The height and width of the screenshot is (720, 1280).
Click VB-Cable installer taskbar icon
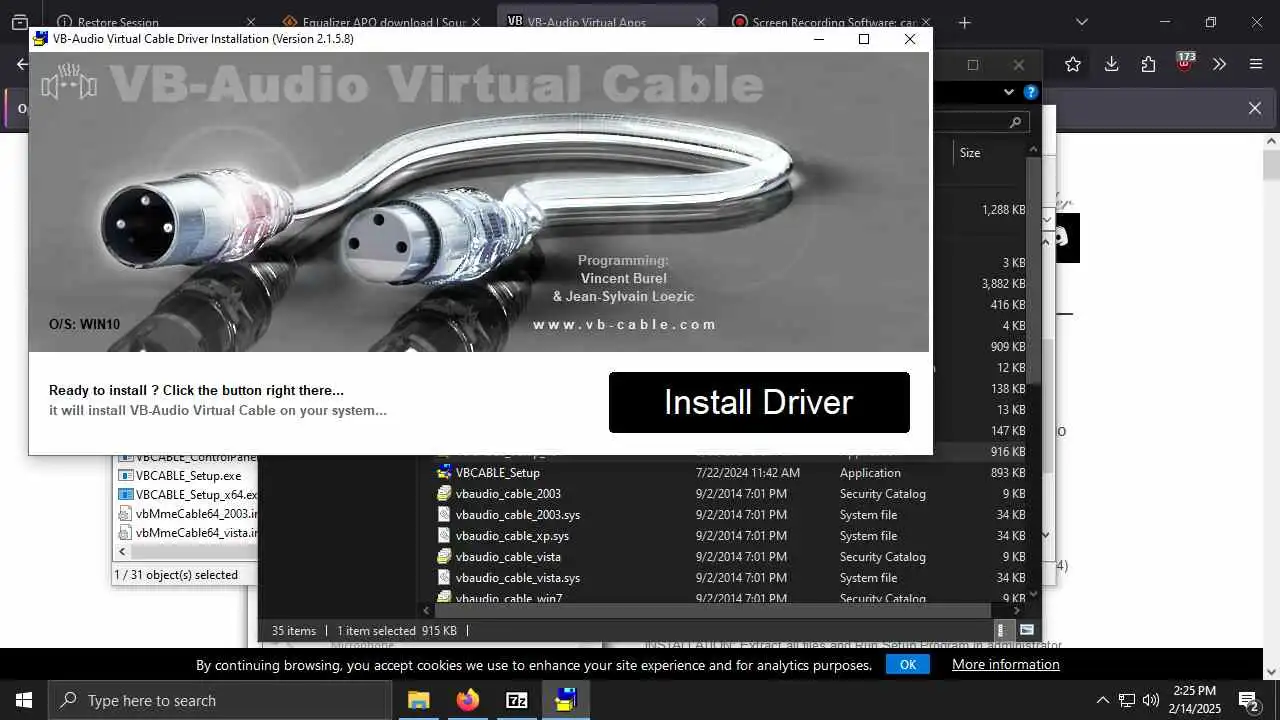[566, 700]
